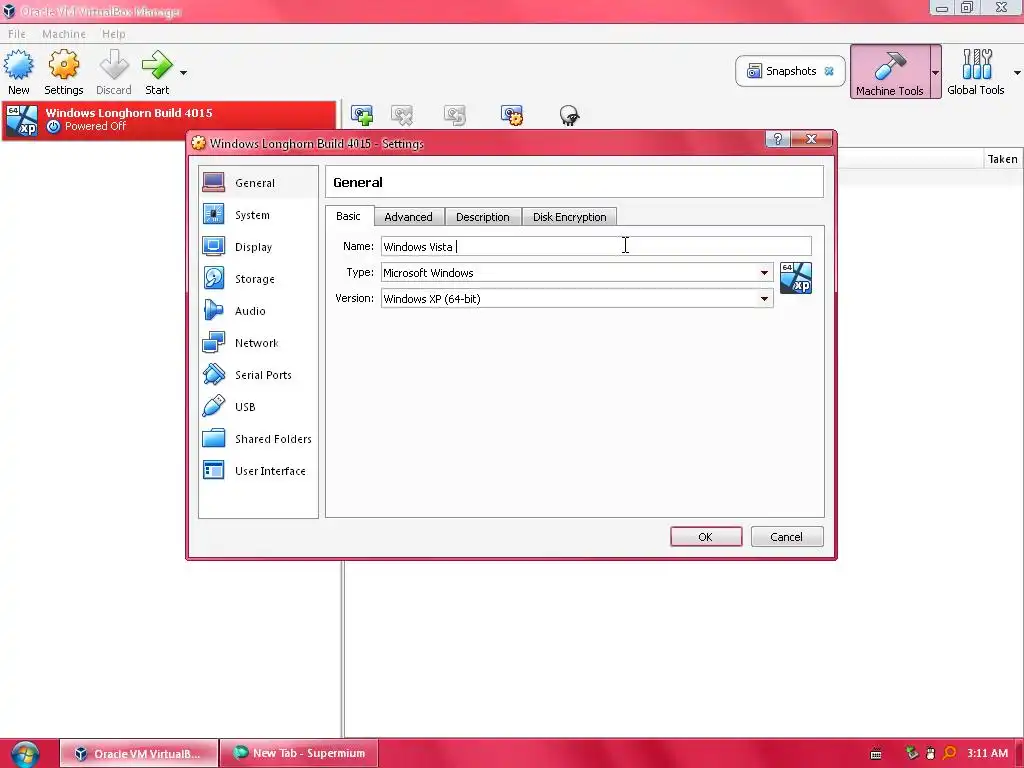Click the mouse tray icon
Viewport: 1024px width, 768px height.
[931, 754]
